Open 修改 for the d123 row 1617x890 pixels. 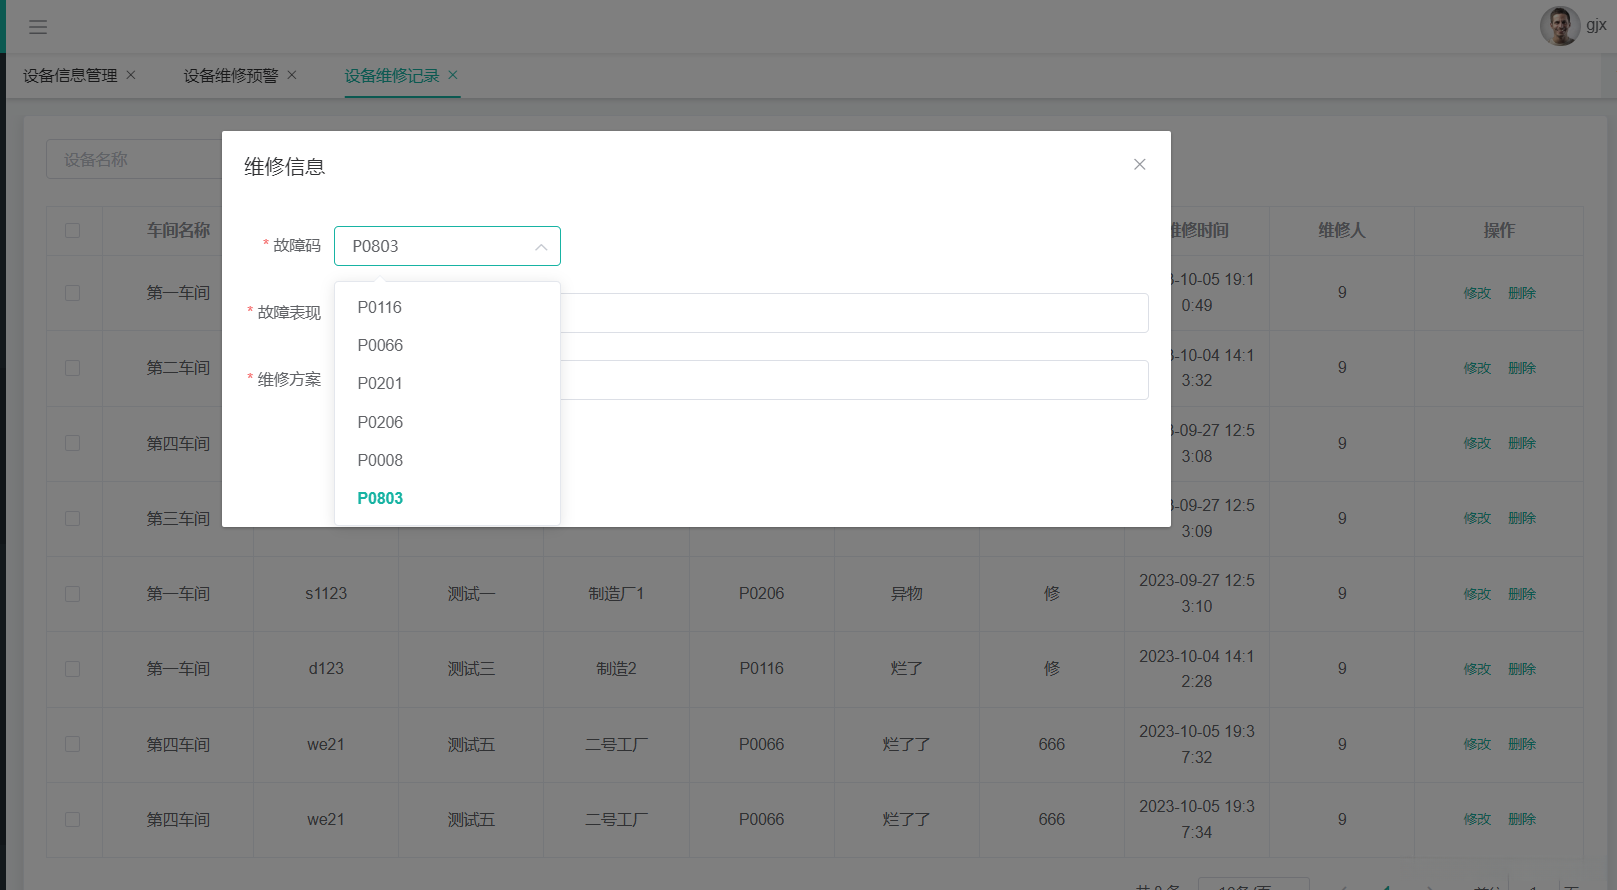coord(1477,669)
